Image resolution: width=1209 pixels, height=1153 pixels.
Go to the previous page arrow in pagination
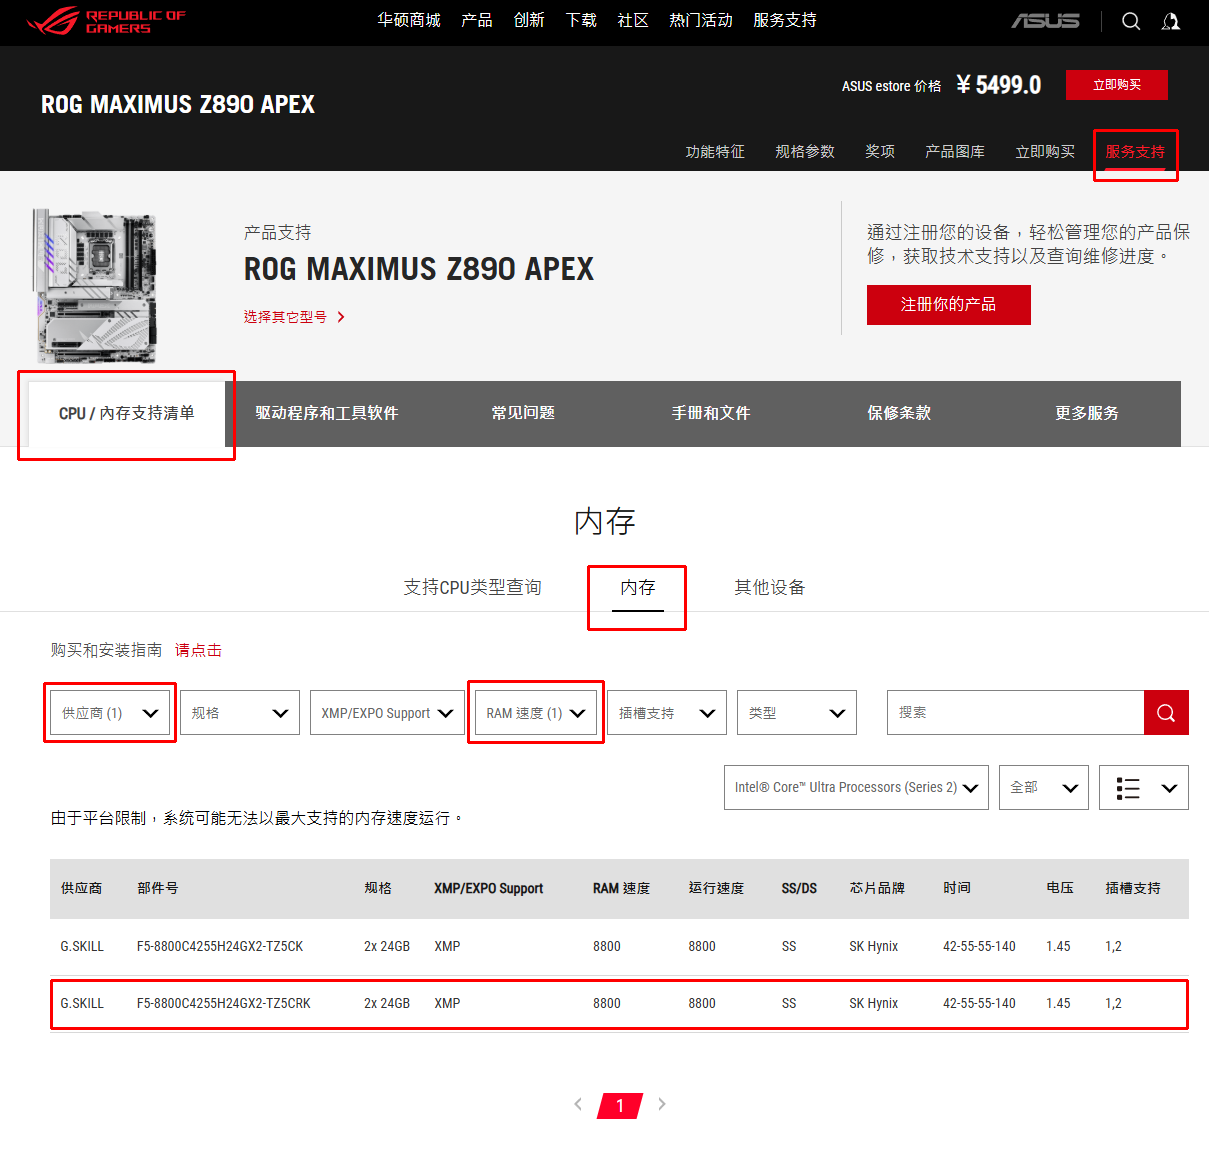578,1104
